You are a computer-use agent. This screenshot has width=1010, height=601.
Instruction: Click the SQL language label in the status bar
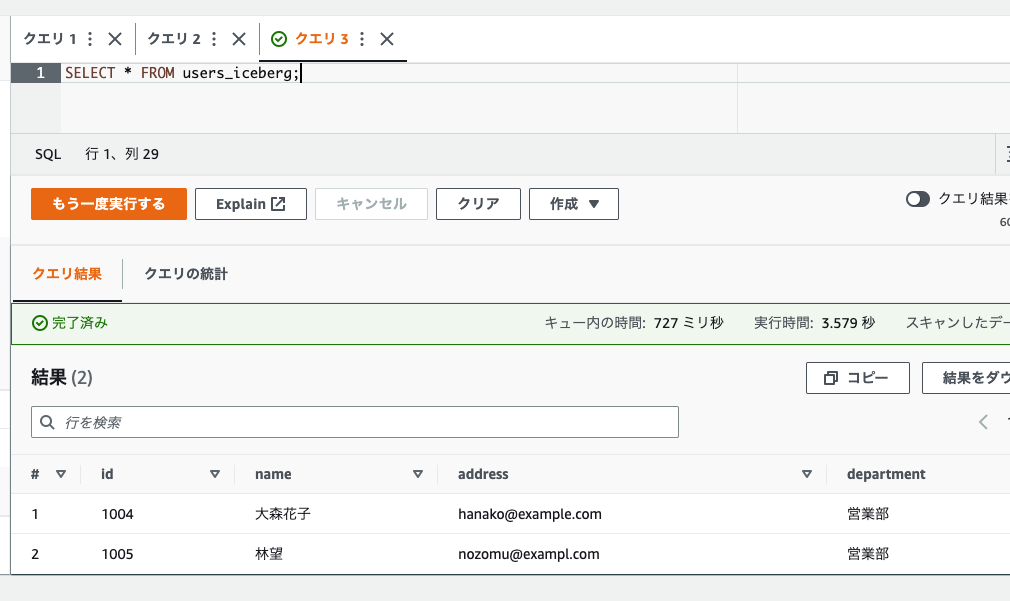(48, 155)
